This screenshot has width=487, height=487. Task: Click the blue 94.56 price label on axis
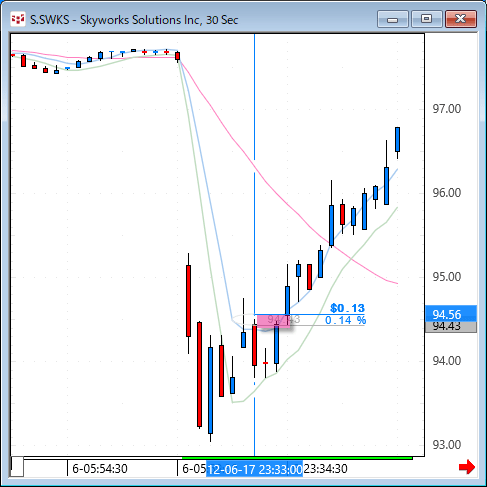click(451, 314)
